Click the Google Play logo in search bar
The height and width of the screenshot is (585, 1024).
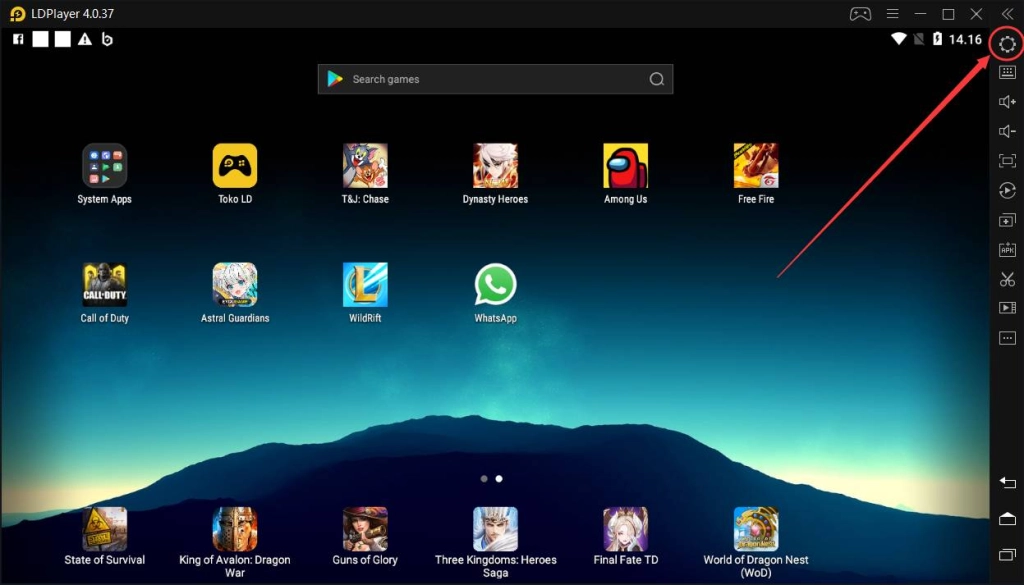pyautogui.click(x=335, y=79)
